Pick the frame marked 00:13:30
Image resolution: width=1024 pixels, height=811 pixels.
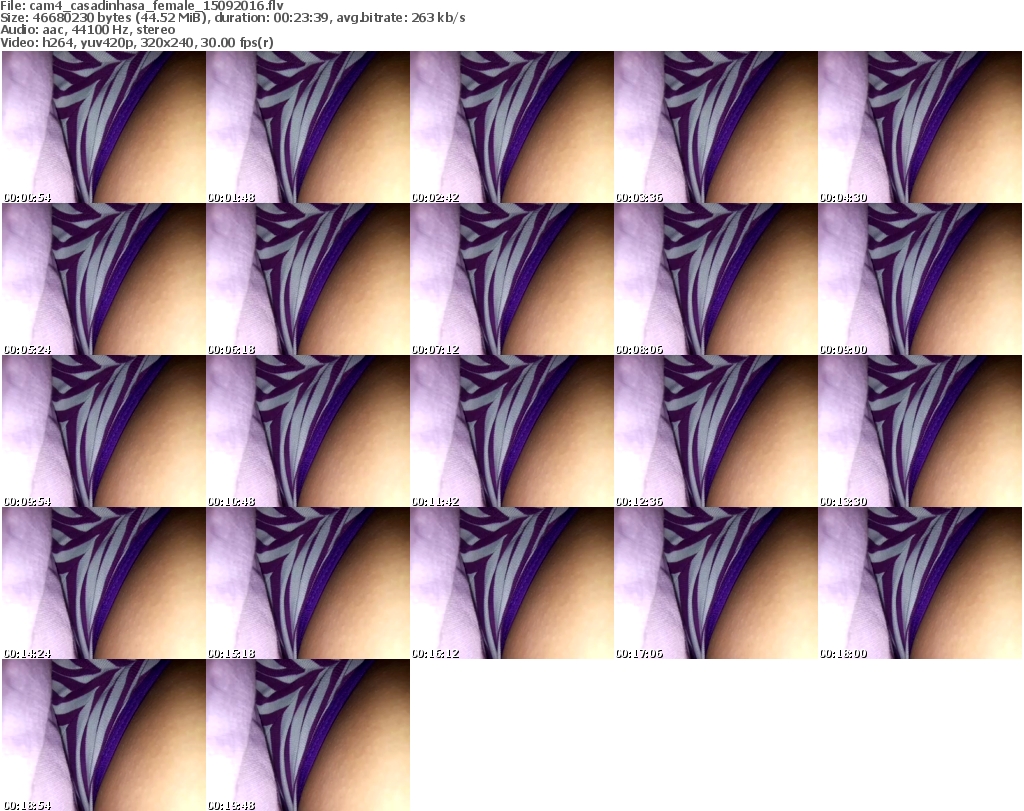pos(920,431)
